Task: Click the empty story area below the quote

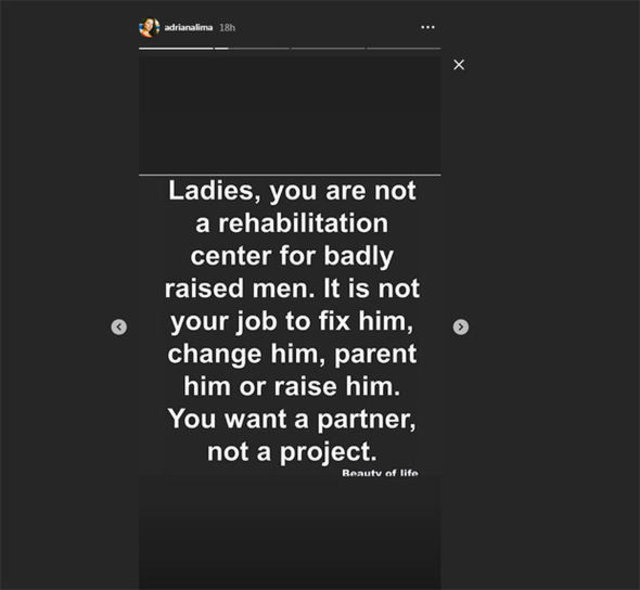Action: (290, 530)
